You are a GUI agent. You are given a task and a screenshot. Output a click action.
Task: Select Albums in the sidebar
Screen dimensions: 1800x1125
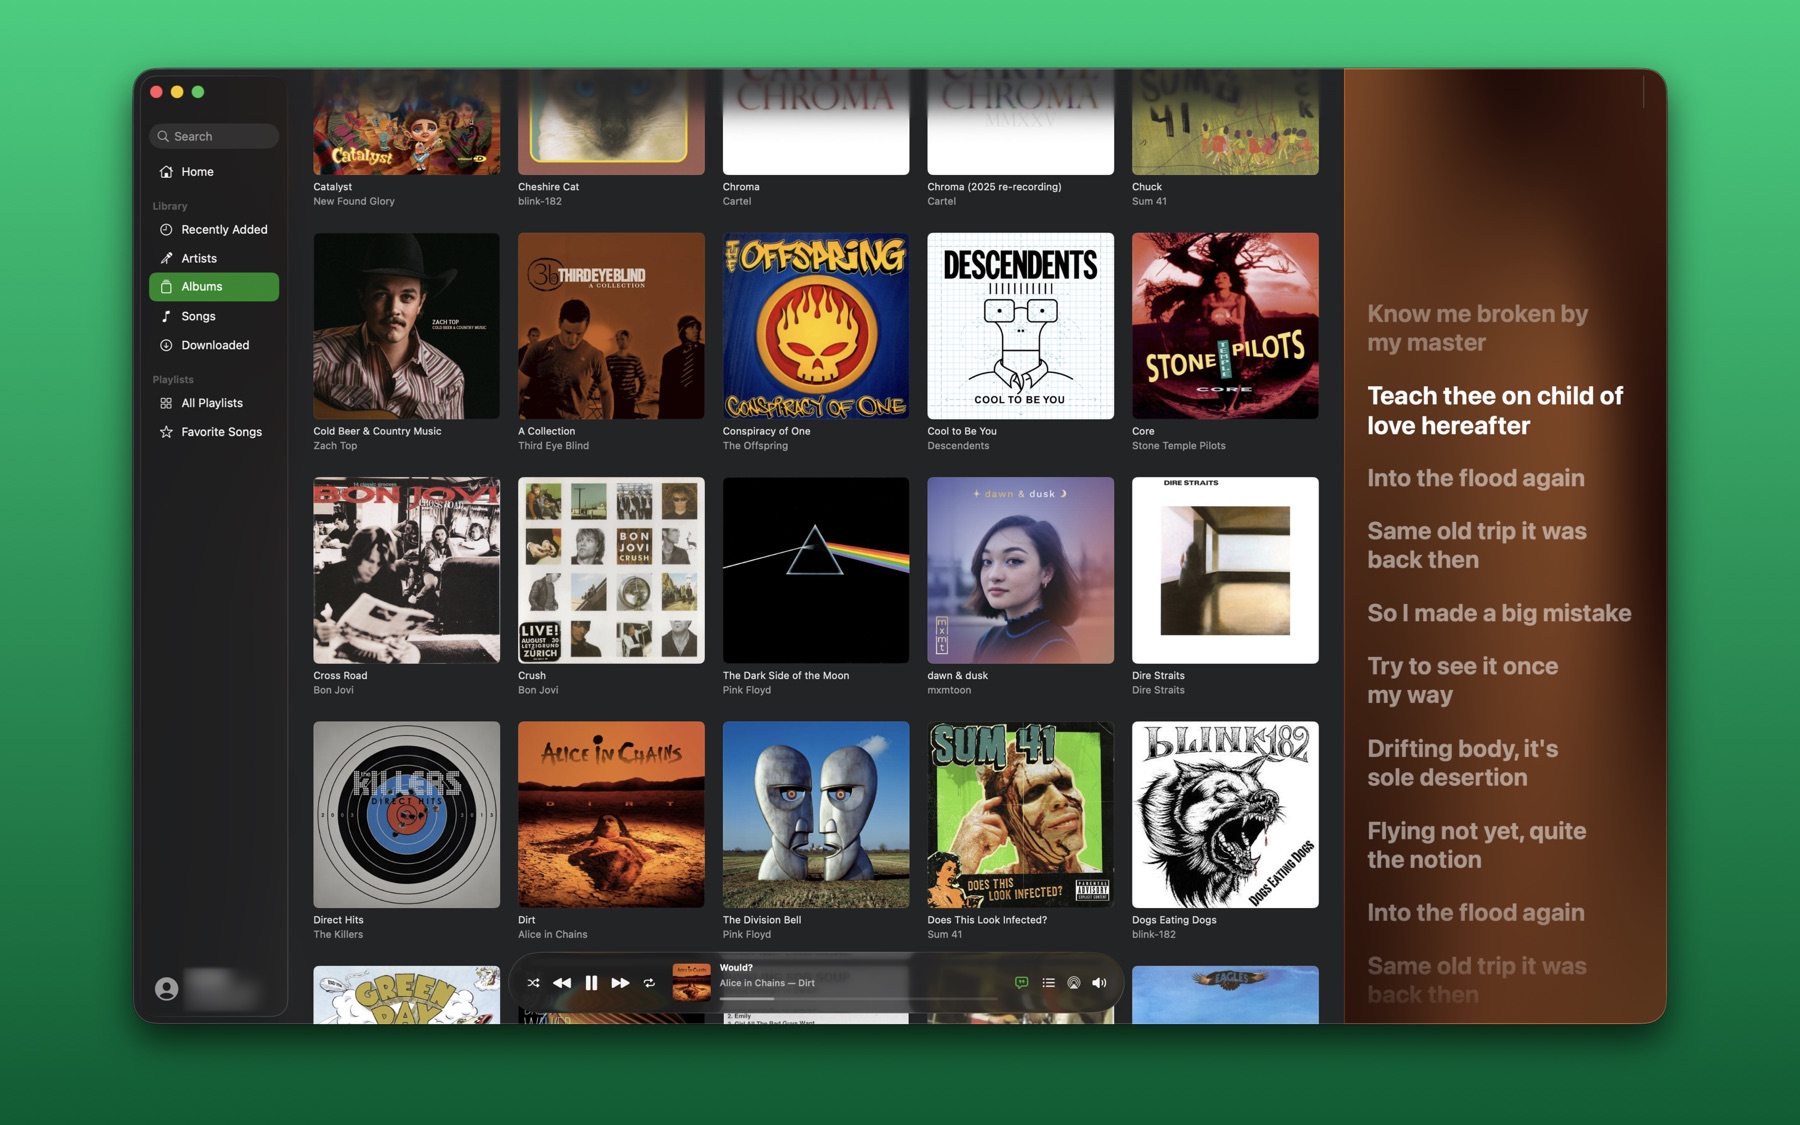(214, 287)
